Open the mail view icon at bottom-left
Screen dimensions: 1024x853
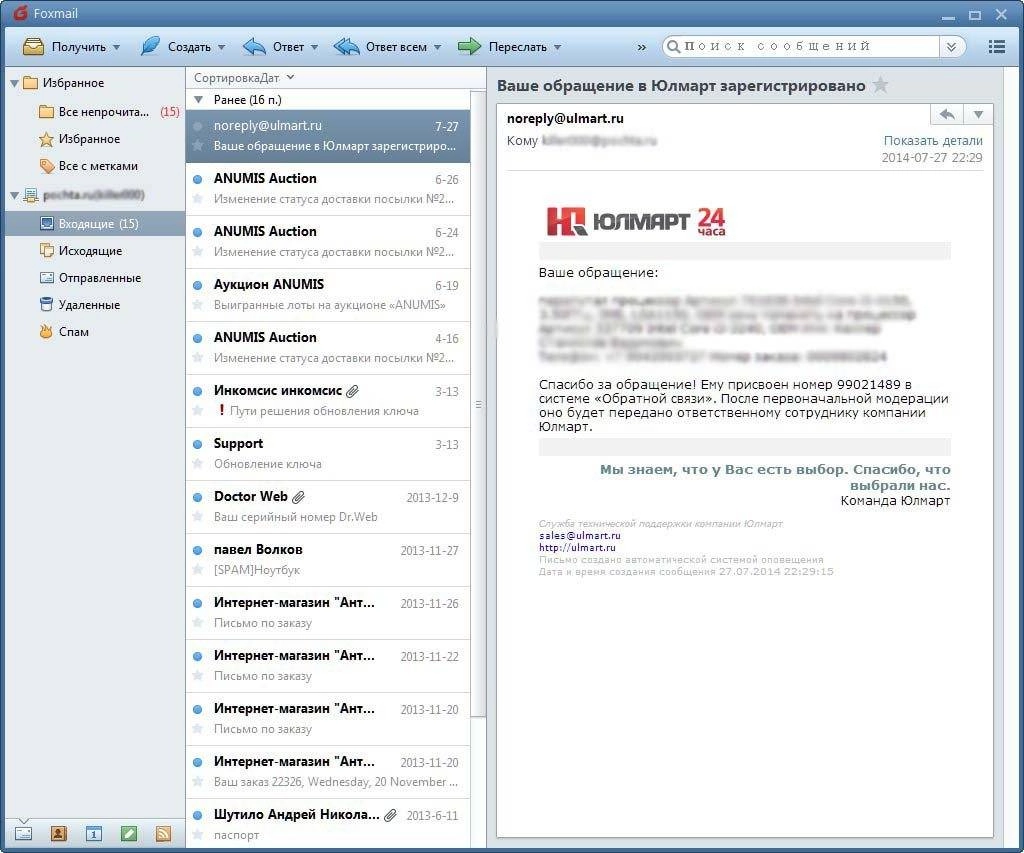click(24, 833)
